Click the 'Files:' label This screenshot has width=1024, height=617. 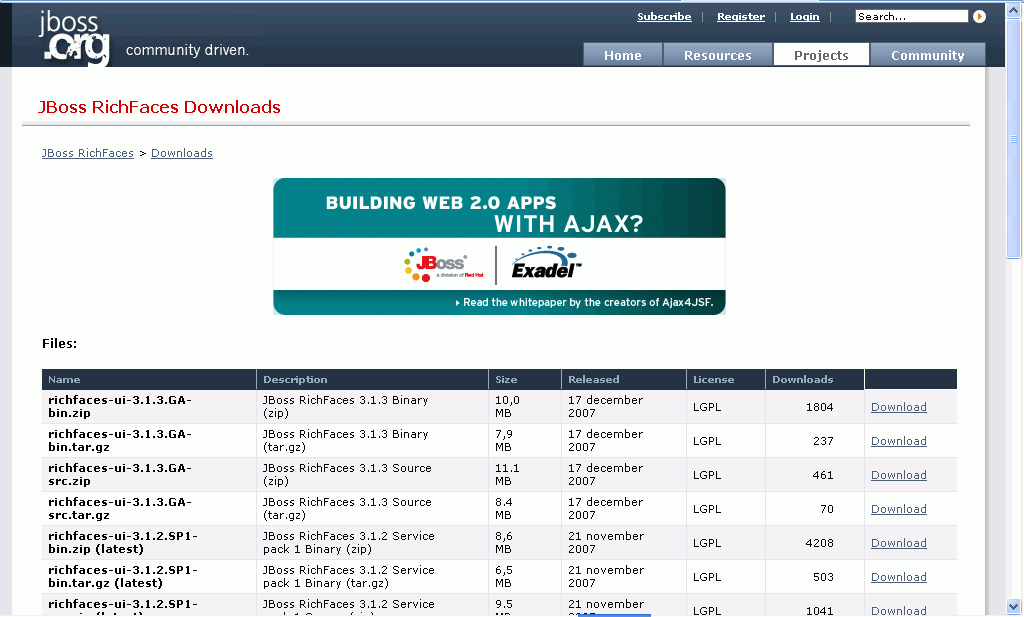59,343
